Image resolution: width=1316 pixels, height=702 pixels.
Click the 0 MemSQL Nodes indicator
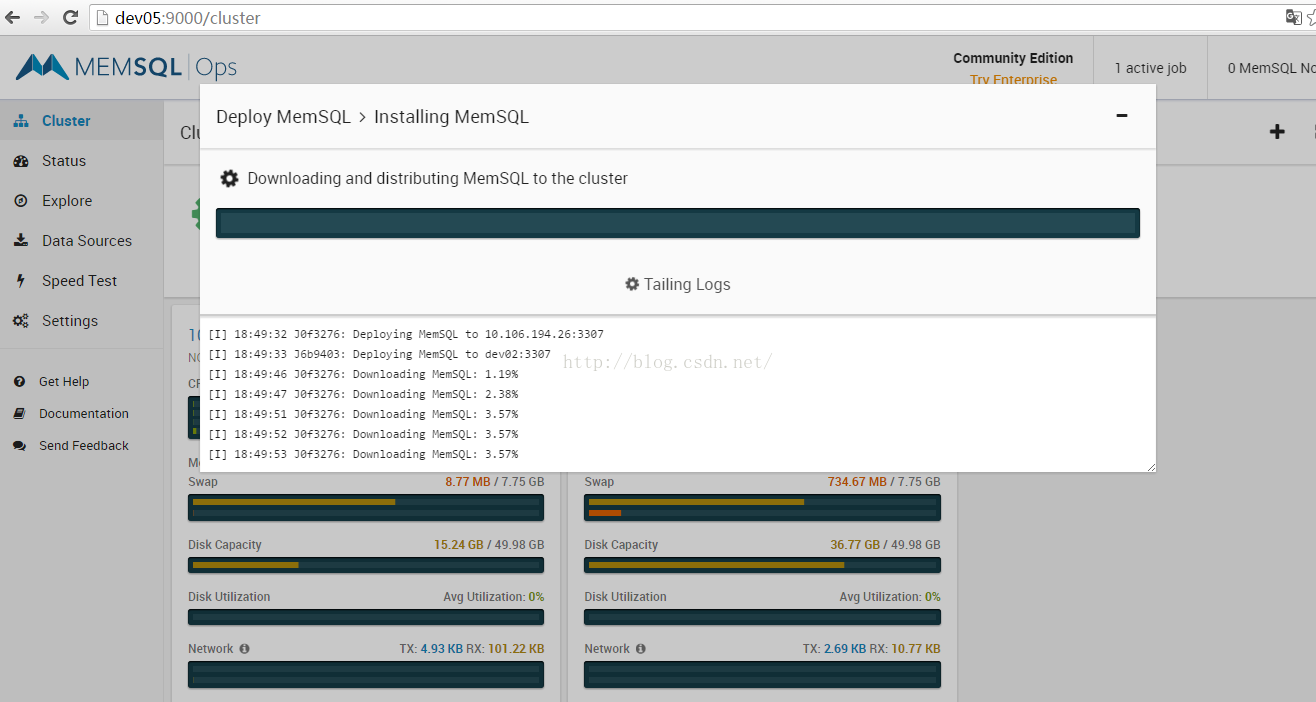(x=1271, y=68)
